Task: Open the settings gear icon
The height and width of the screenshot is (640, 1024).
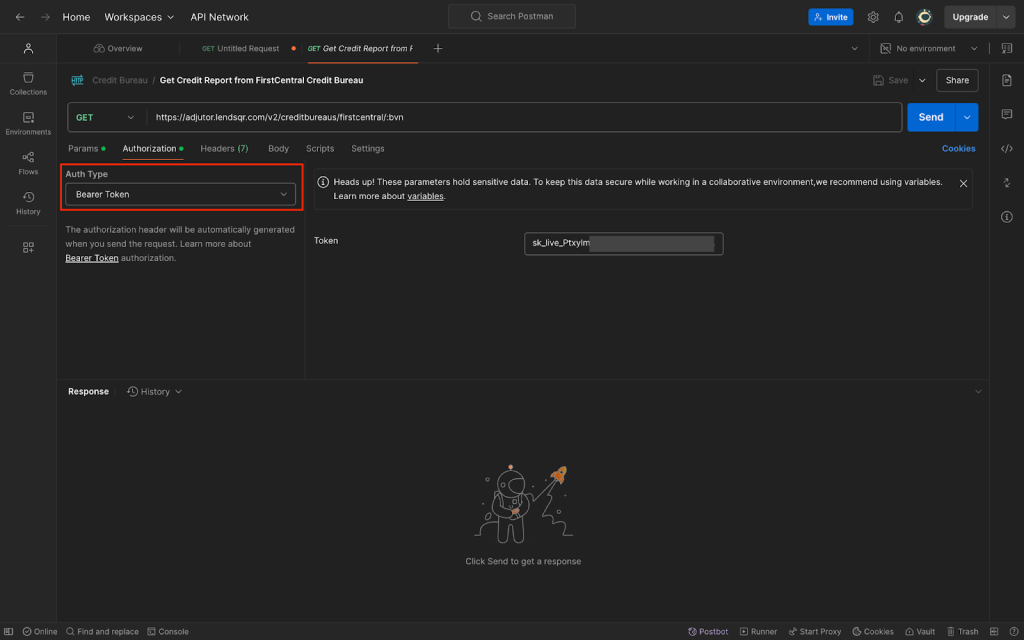Action: [x=873, y=17]
